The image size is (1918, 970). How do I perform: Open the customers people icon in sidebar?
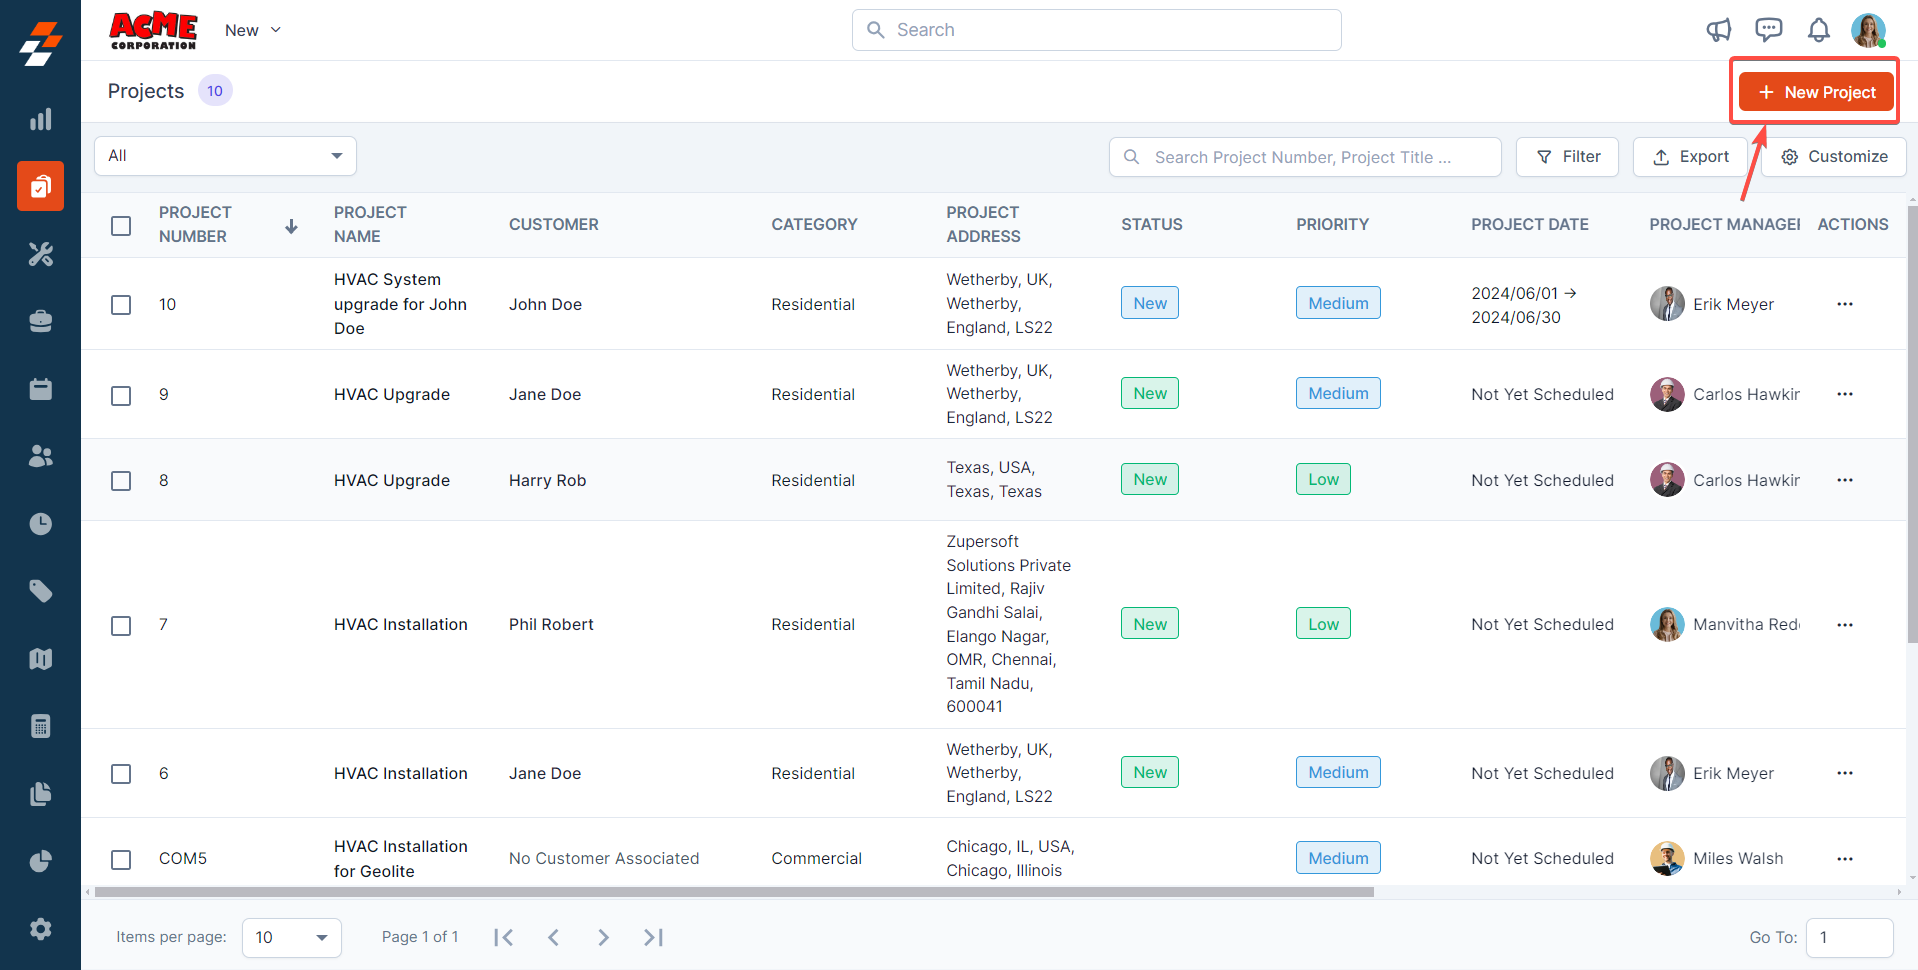(x=40, y=456)
